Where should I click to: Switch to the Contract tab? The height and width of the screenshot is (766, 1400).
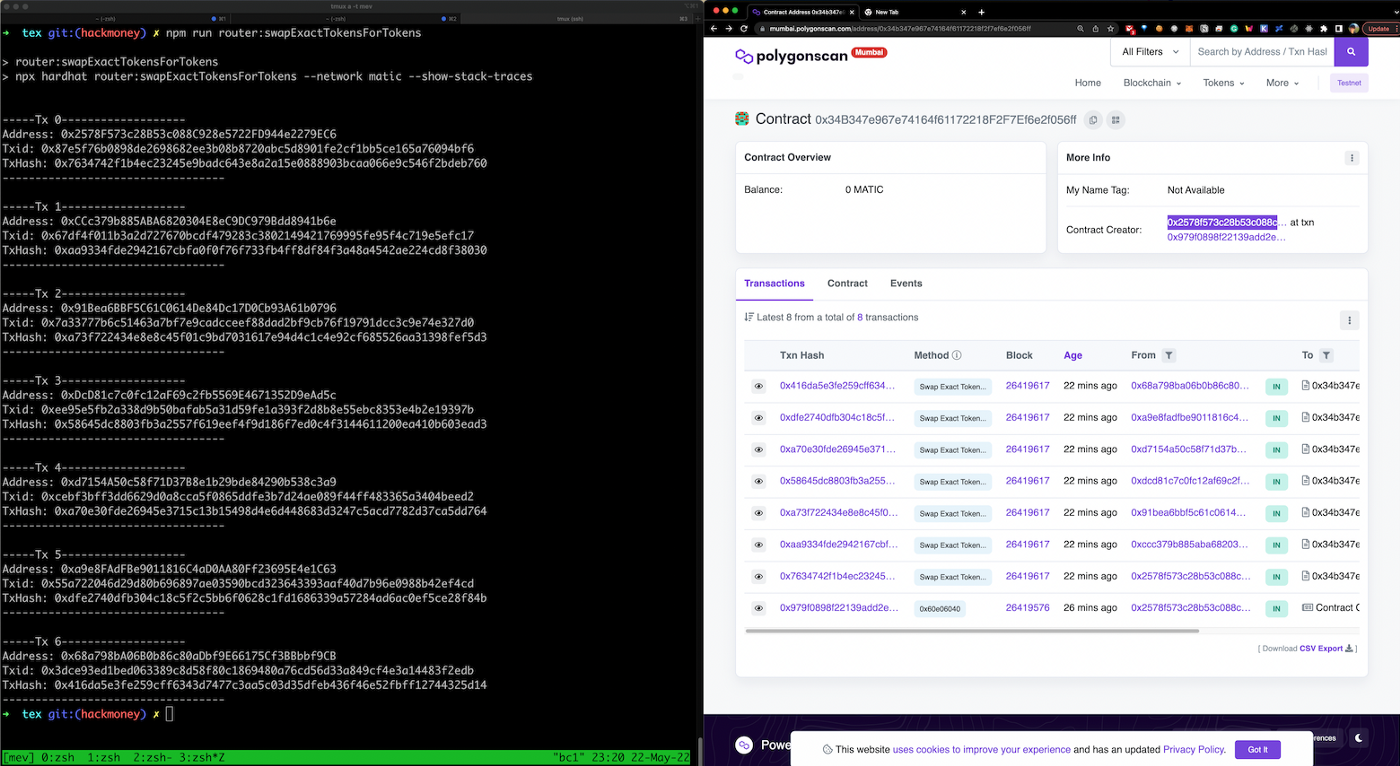tap(847, 284)
